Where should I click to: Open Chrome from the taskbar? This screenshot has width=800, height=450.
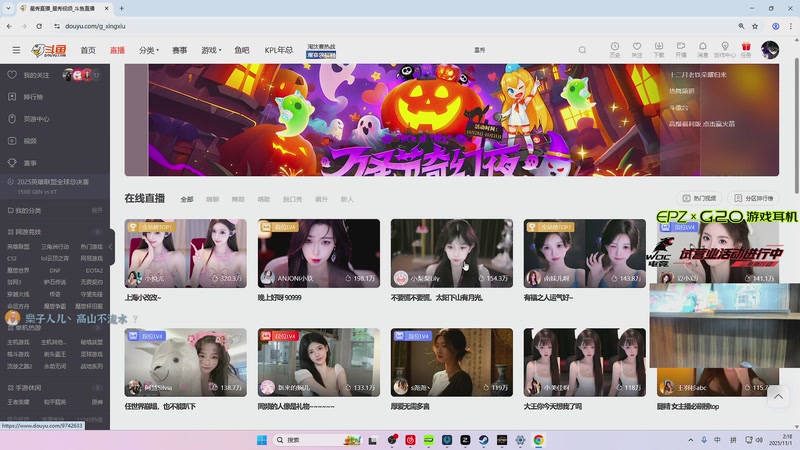click(538, 440)
